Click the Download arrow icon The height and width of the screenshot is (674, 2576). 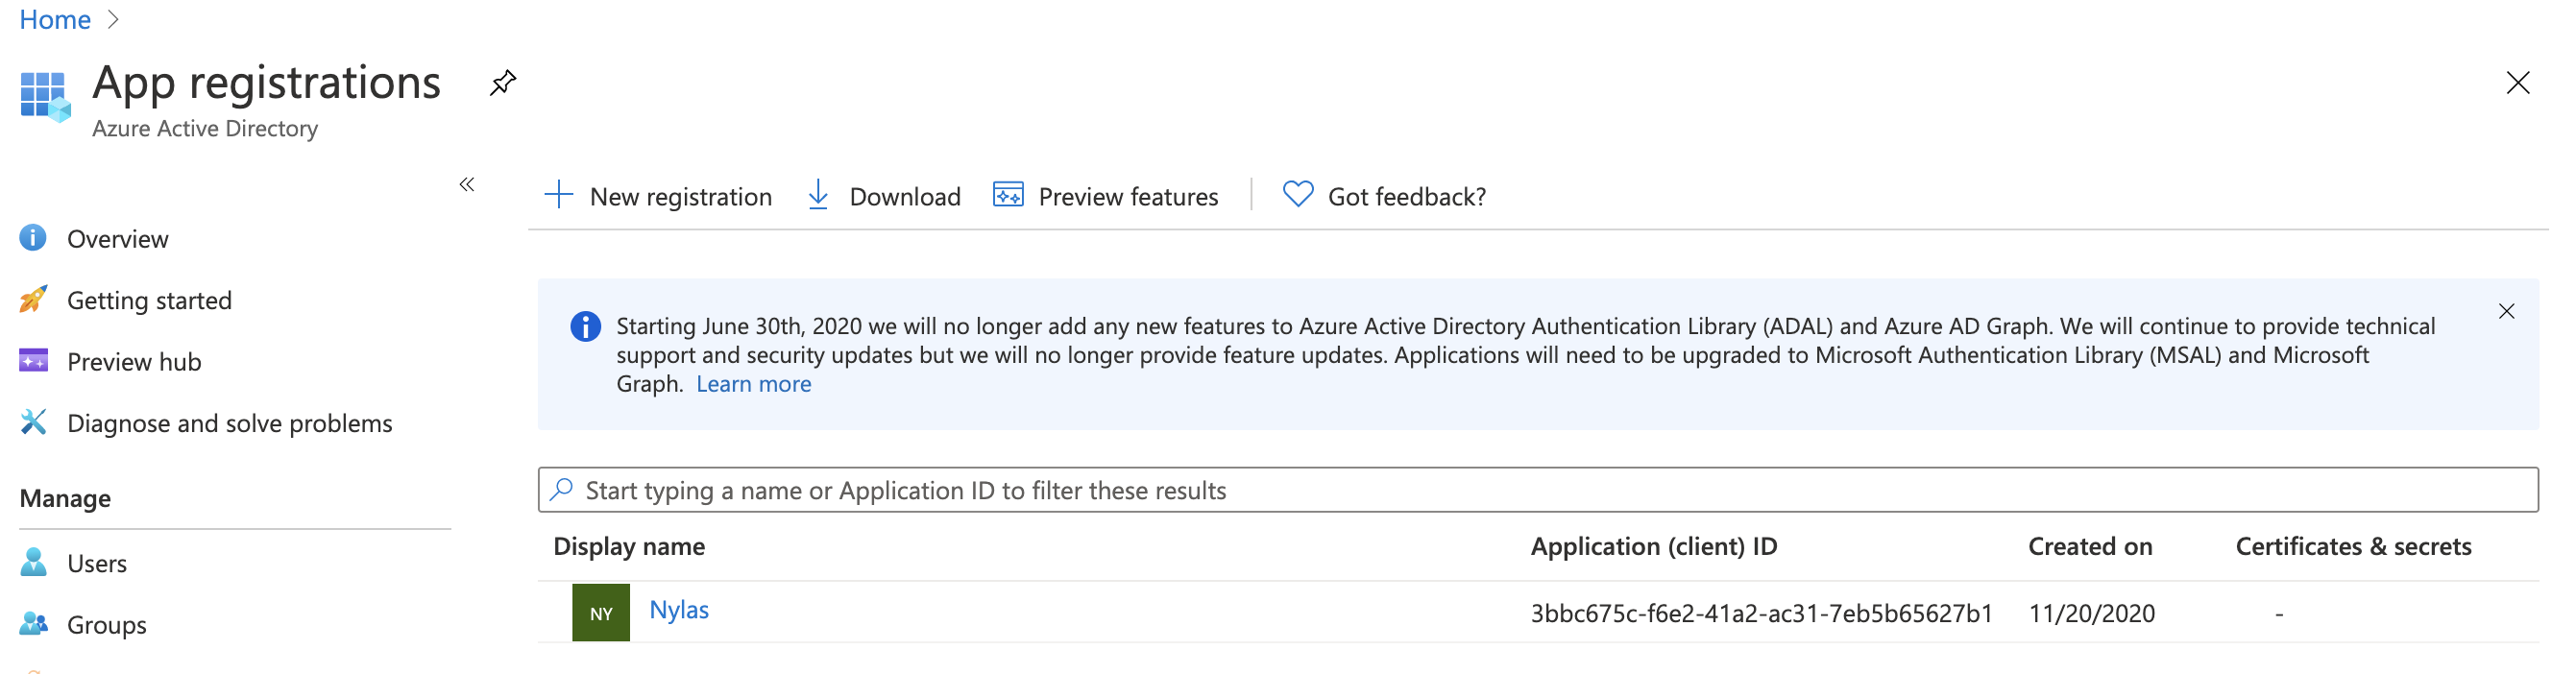(x=817, y=195)
